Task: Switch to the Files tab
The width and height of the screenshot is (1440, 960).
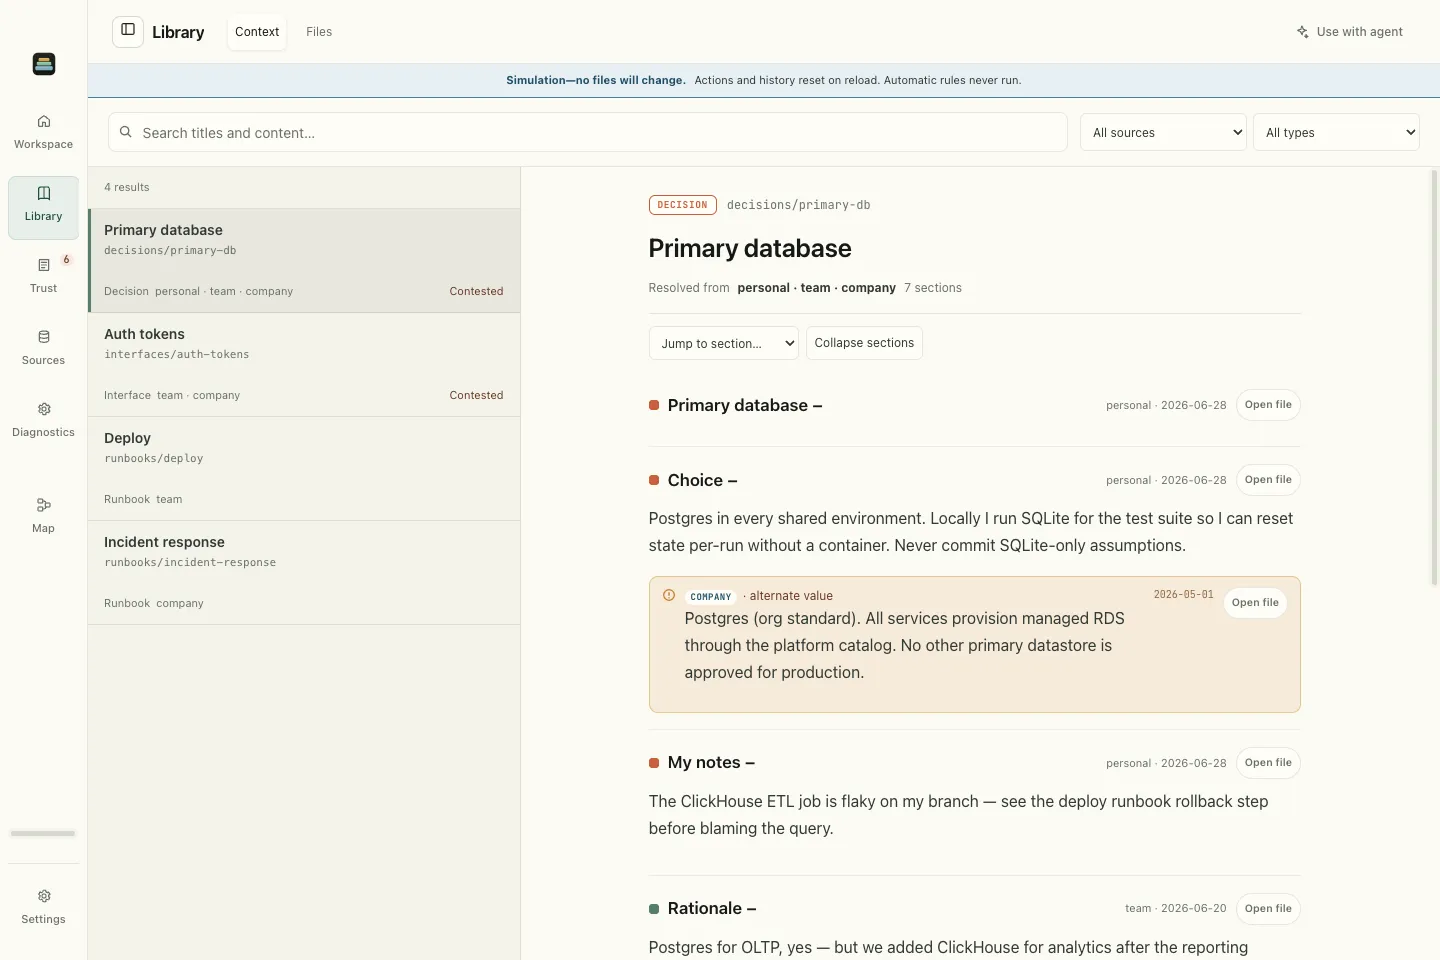Action: click(x=319, y=32)
